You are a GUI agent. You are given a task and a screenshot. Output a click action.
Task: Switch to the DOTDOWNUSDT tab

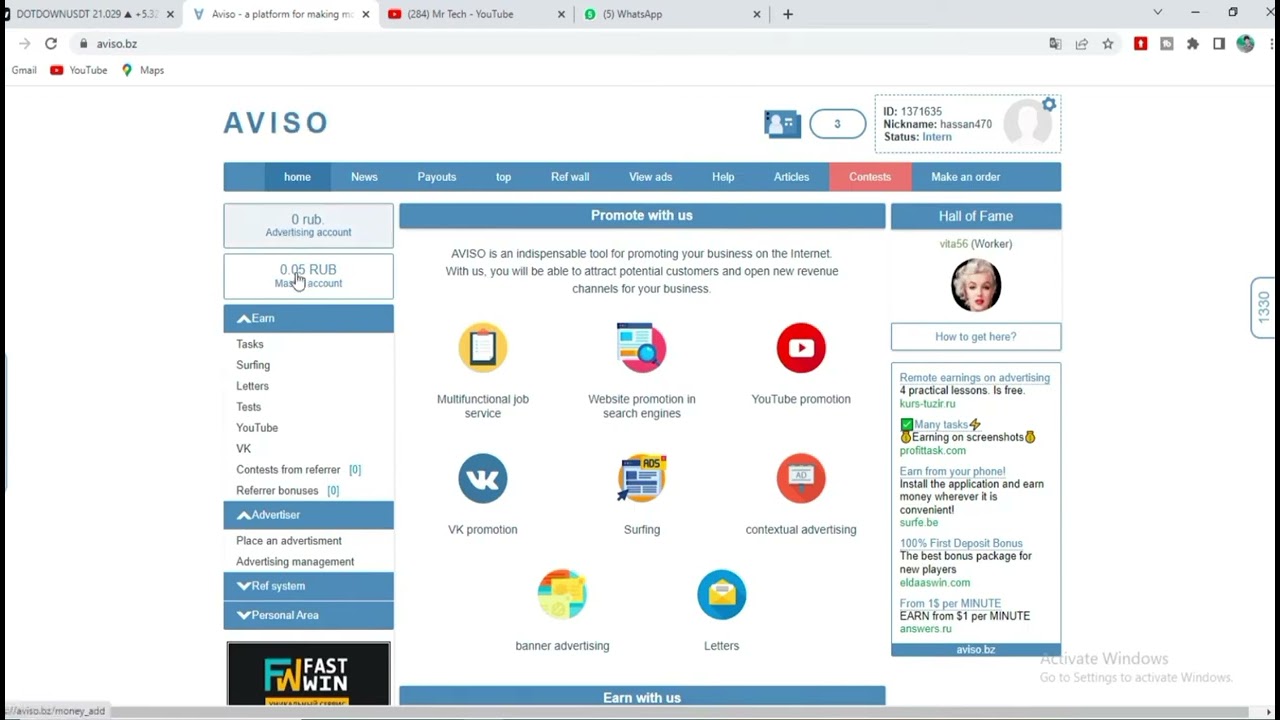pos(88,14)
